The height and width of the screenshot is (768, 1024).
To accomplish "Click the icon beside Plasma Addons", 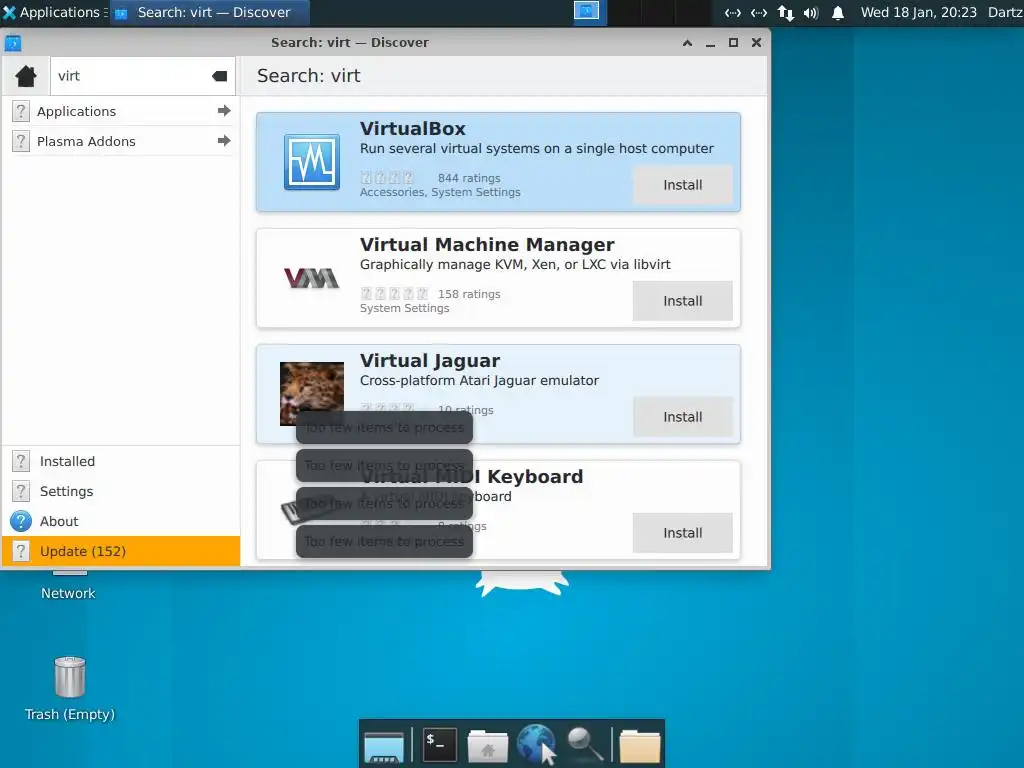I will point(21,141).
